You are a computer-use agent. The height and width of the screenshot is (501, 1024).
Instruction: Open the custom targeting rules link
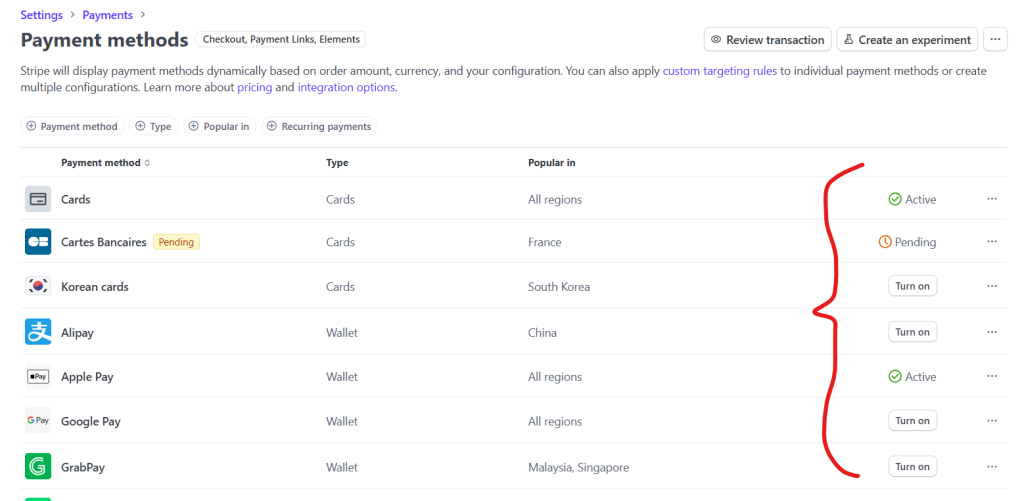pos(719,71)
